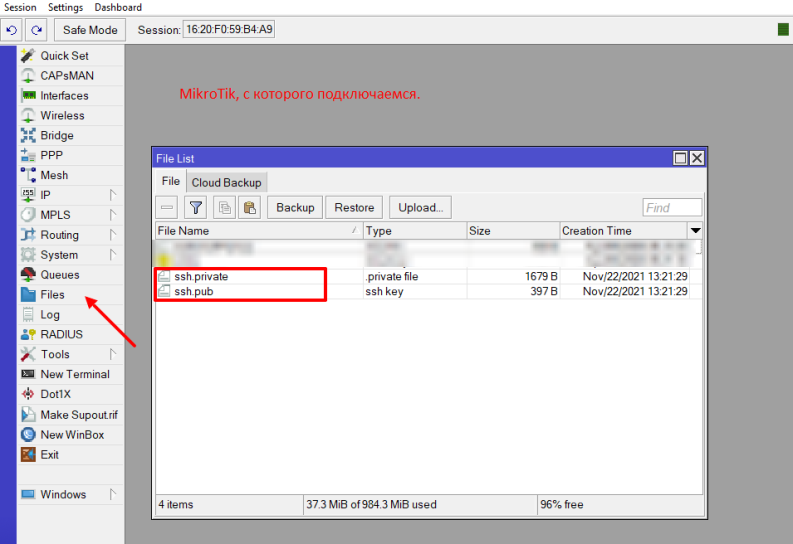Viewport: 793px width, 544px height.
Task: Switch to the Cloud Backup tab
Action: coord(227,183)
